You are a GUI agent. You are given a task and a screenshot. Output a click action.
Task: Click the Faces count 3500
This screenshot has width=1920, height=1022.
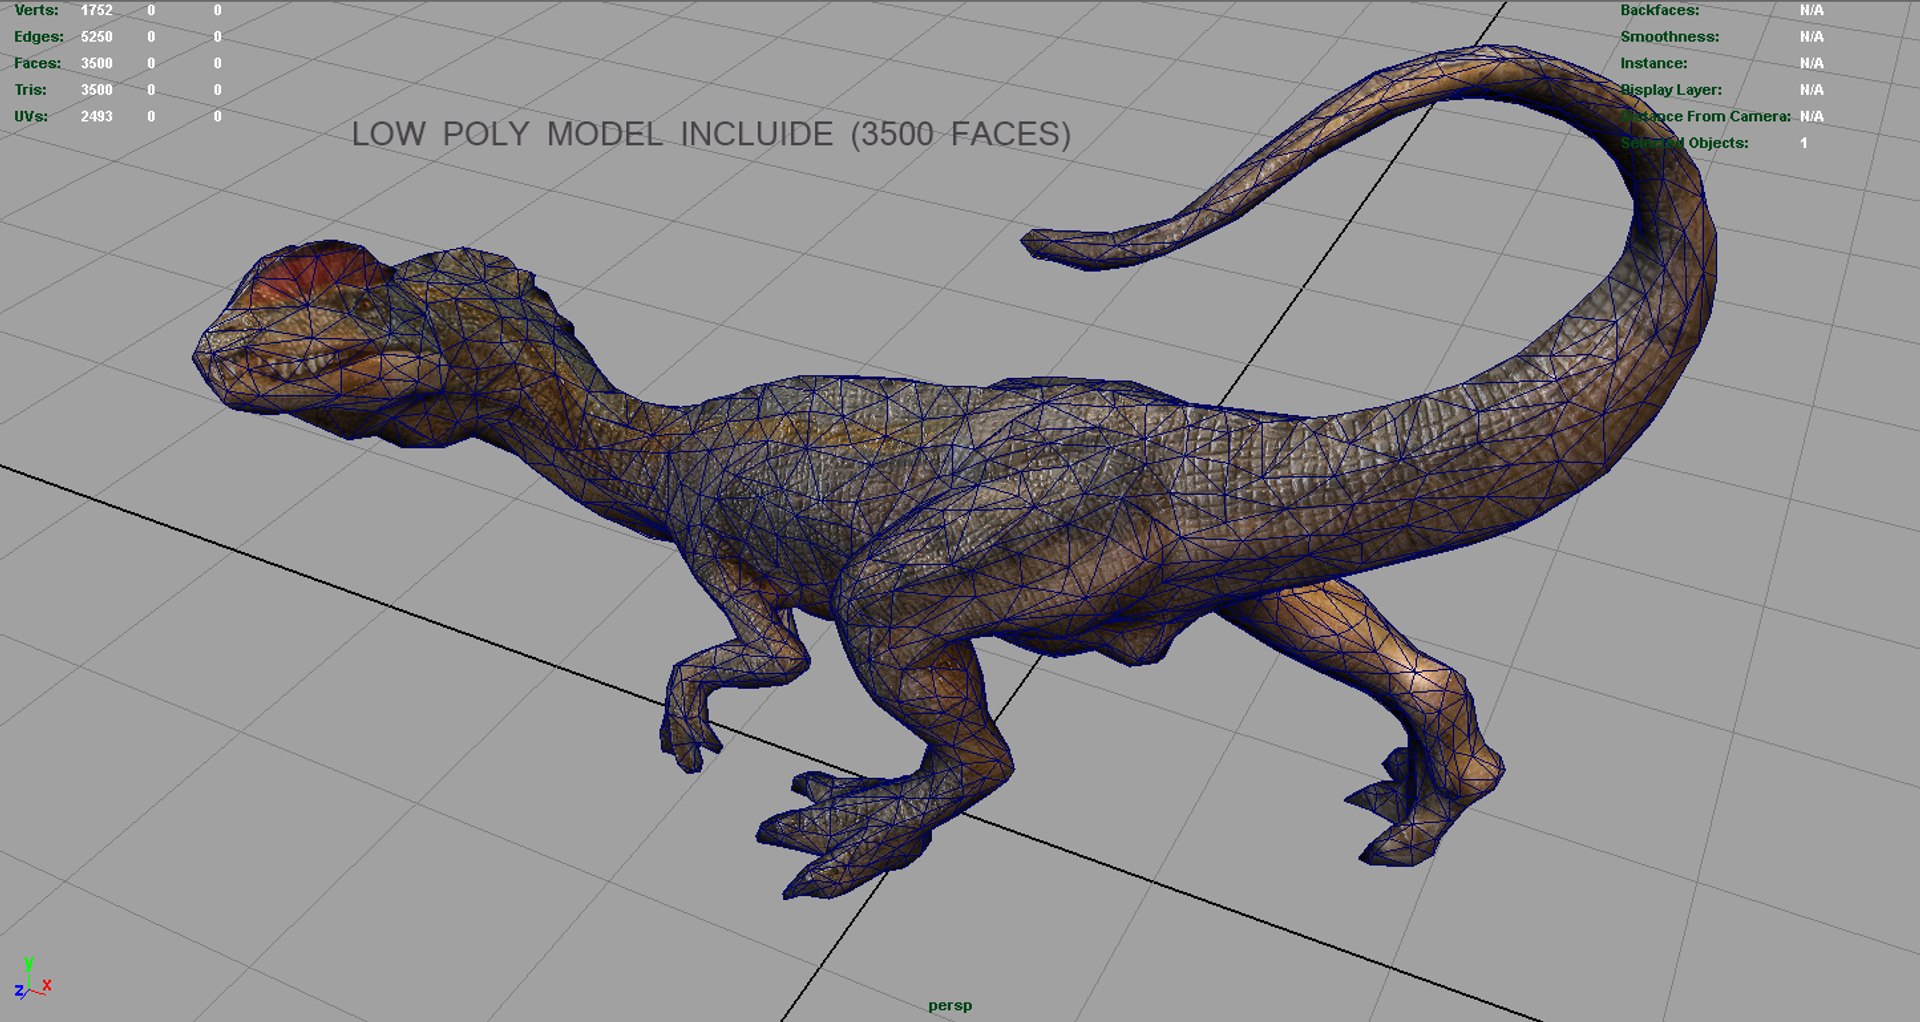96,63
